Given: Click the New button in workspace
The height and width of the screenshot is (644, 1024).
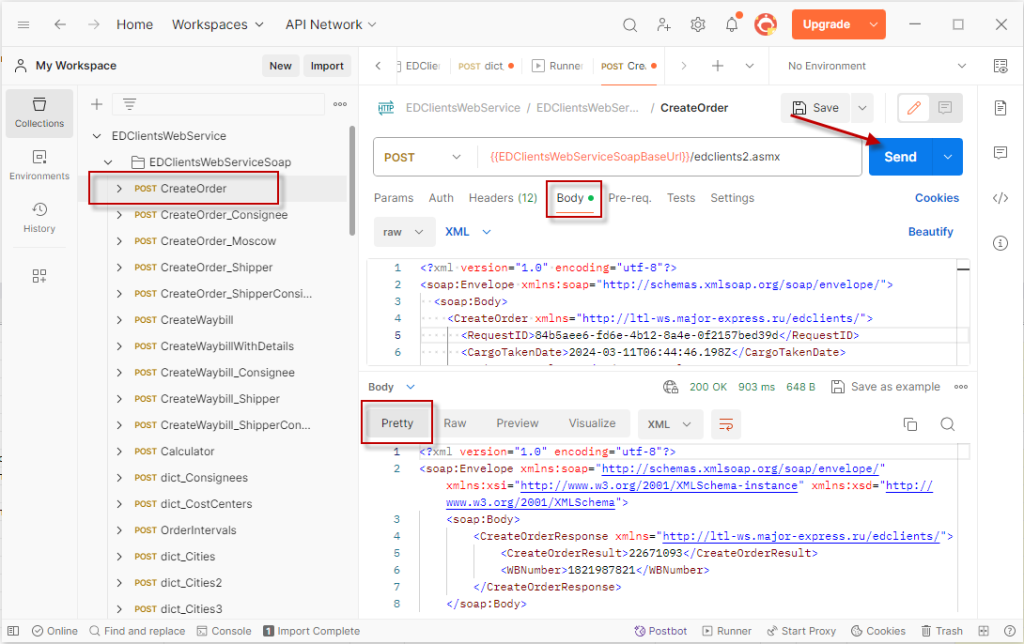Looking at the screenshot, I should 281,66.
